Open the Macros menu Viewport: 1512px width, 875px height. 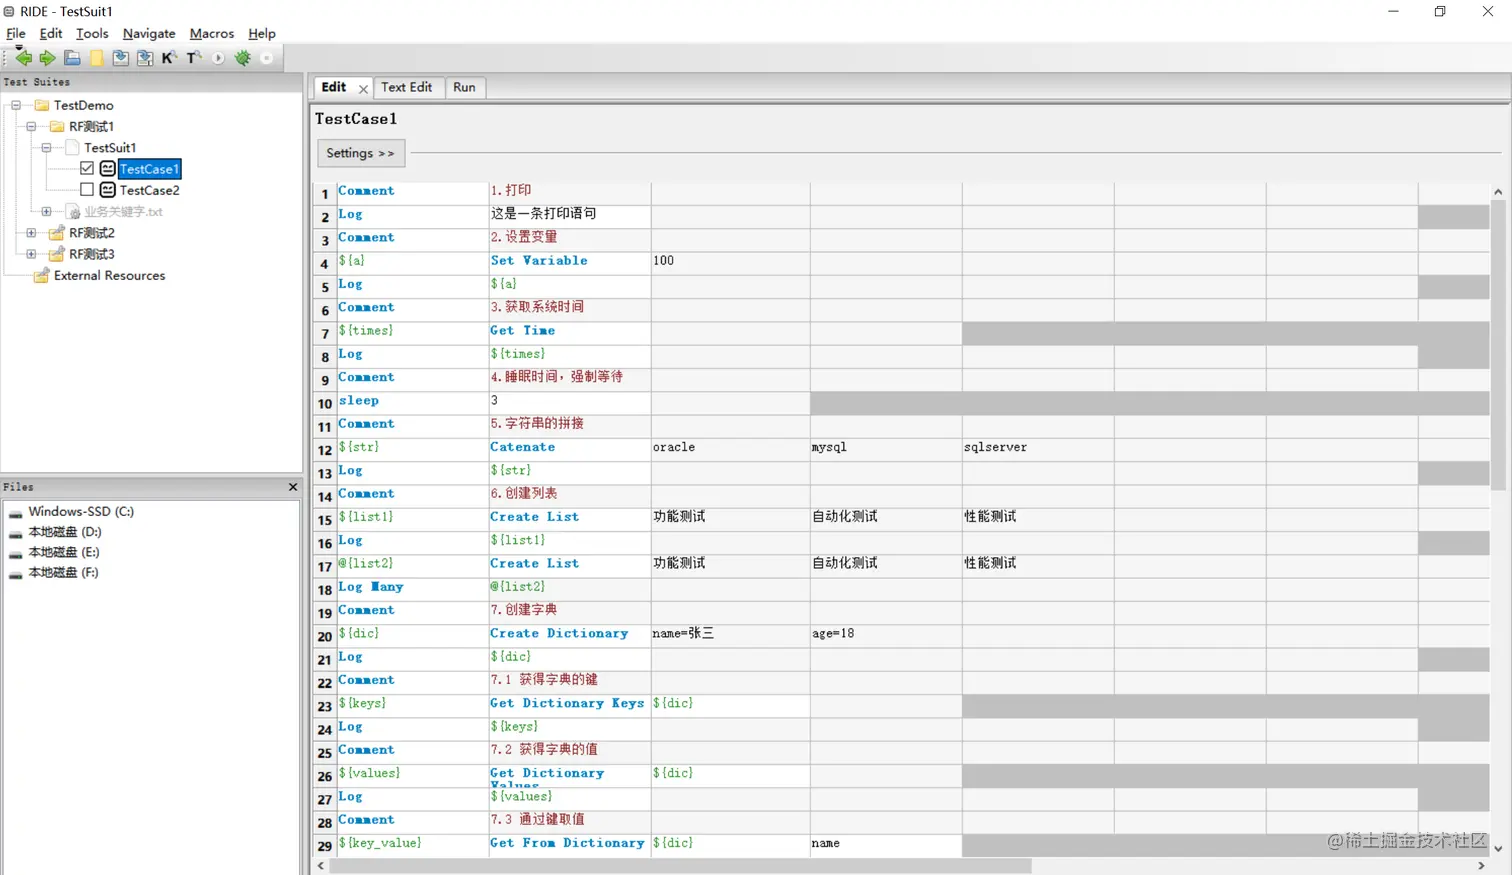[211, 33]
